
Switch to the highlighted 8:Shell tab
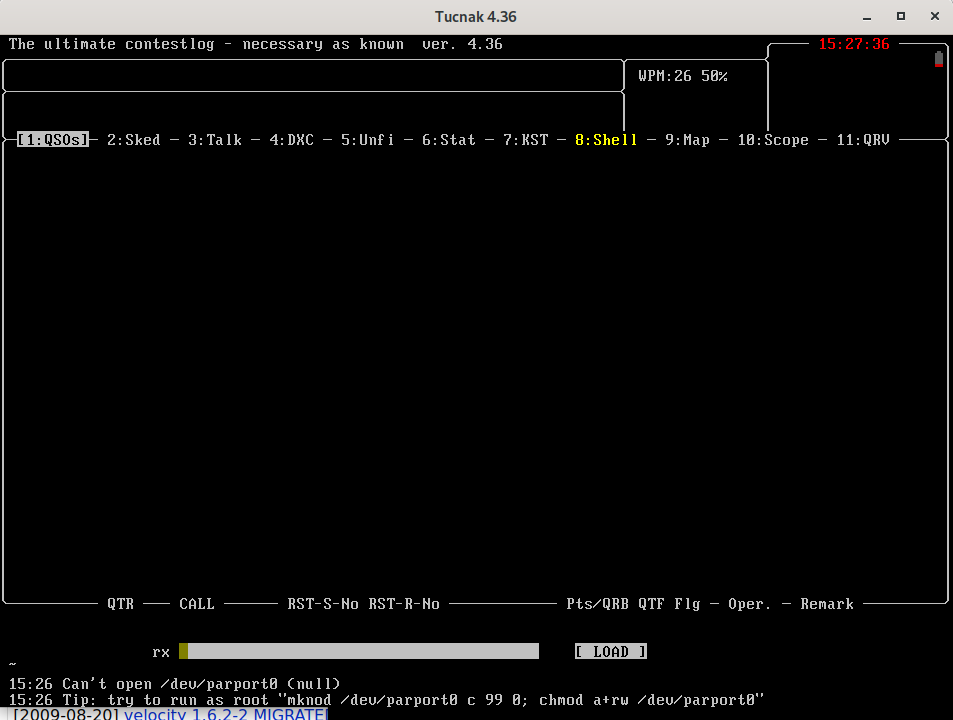click(x=607, y=140)
